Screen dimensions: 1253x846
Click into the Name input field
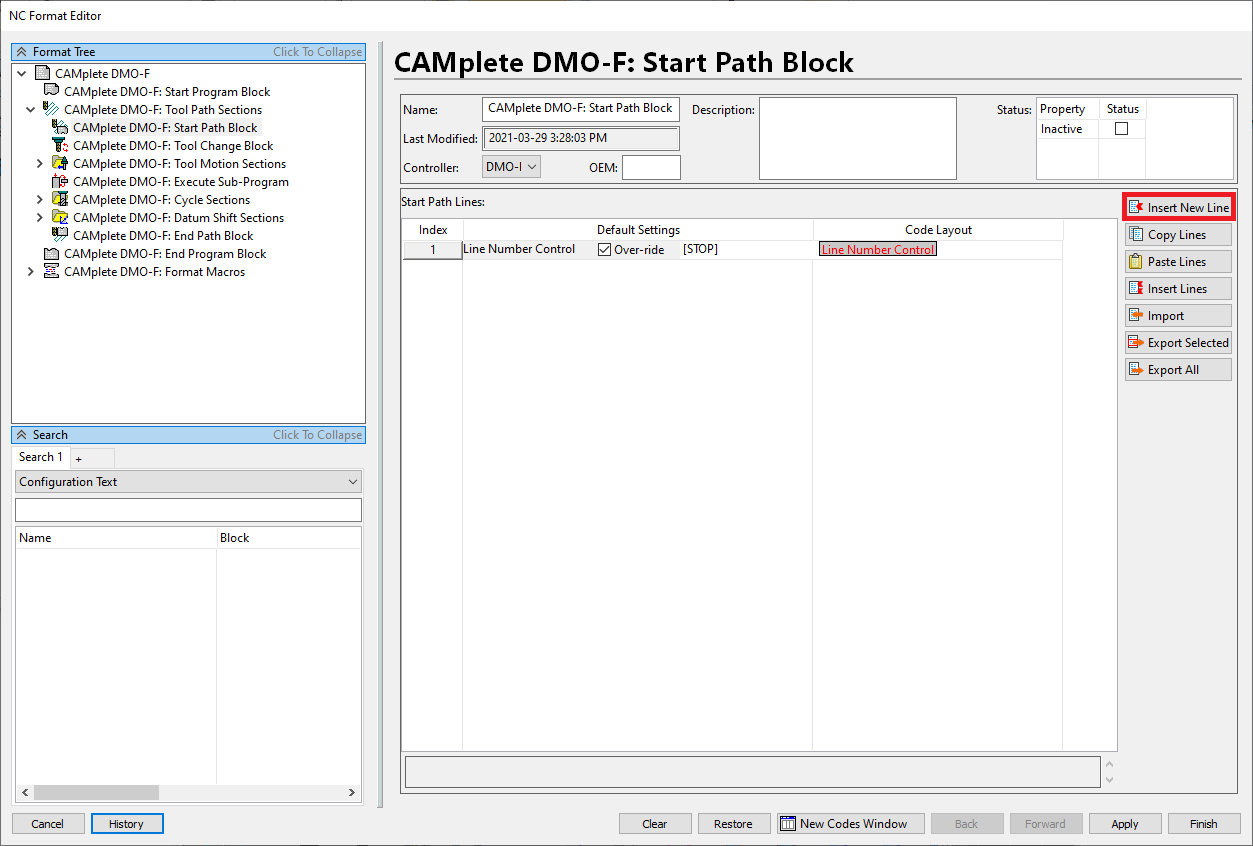(x=581, y=109)
